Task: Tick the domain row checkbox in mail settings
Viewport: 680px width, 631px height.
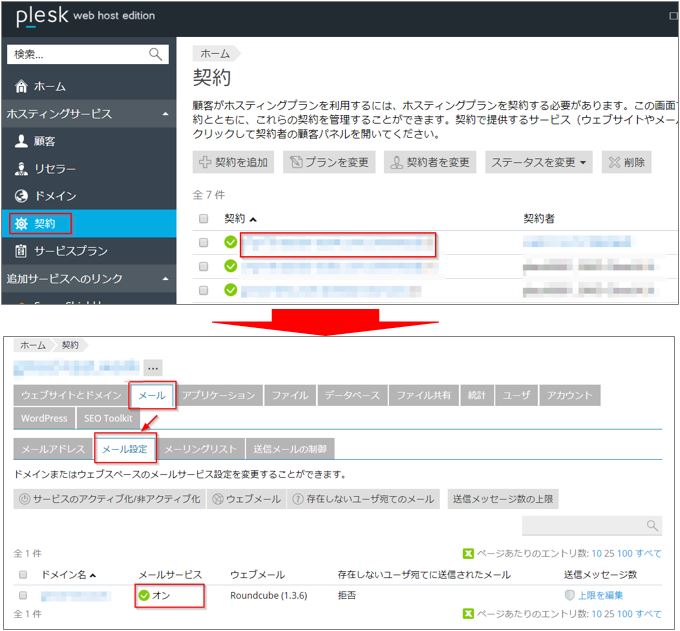Action: (x=23, y=595)
